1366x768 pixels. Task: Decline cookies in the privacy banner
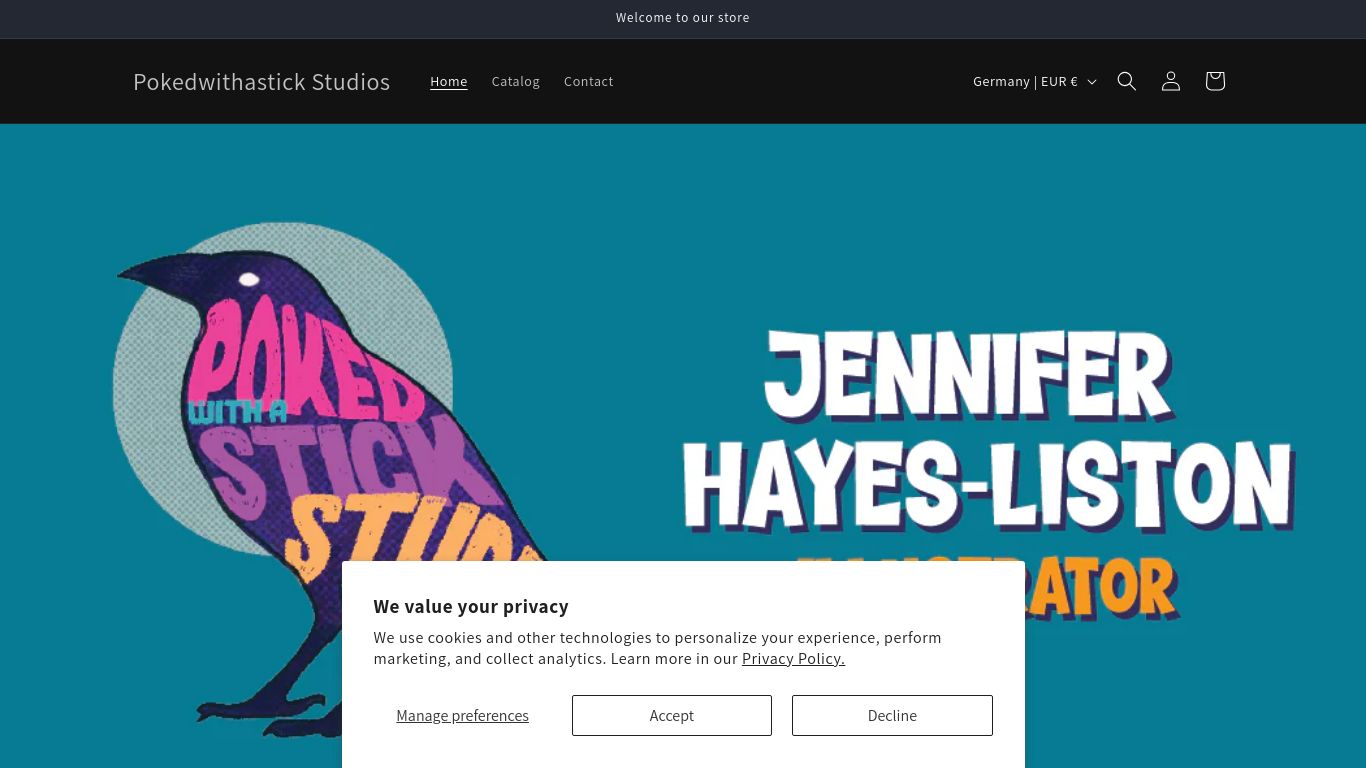tap(892, 715)
